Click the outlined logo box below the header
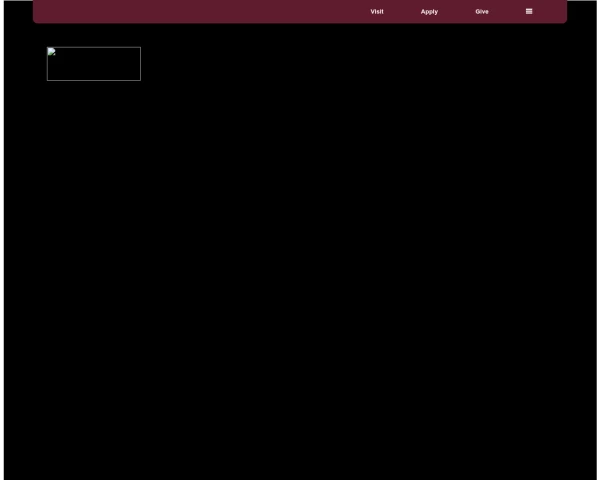This screenshot has width=600, height=480. click(94, 64)
